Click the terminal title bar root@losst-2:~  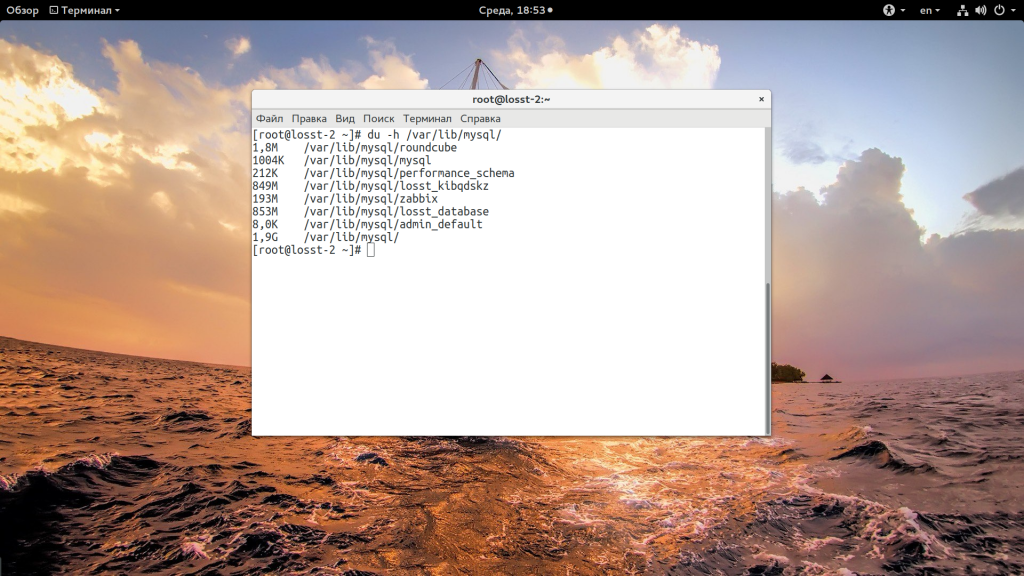coord(511,99)
